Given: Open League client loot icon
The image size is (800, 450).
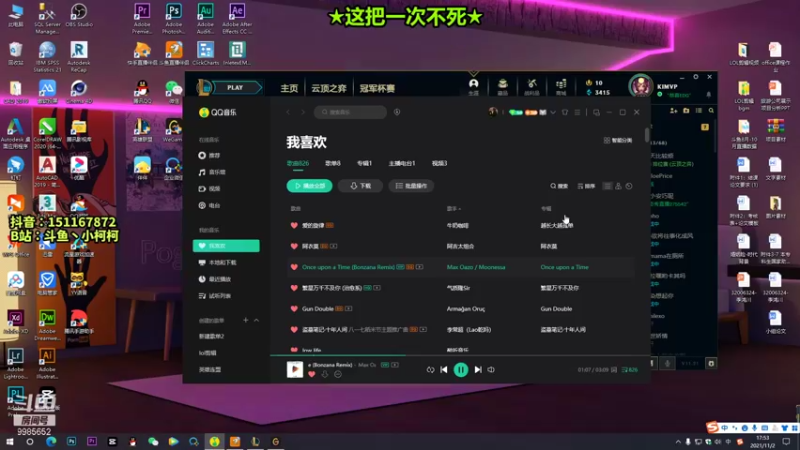Looking at the screenshot, I should pyautogui.click(x=532, y=86).
